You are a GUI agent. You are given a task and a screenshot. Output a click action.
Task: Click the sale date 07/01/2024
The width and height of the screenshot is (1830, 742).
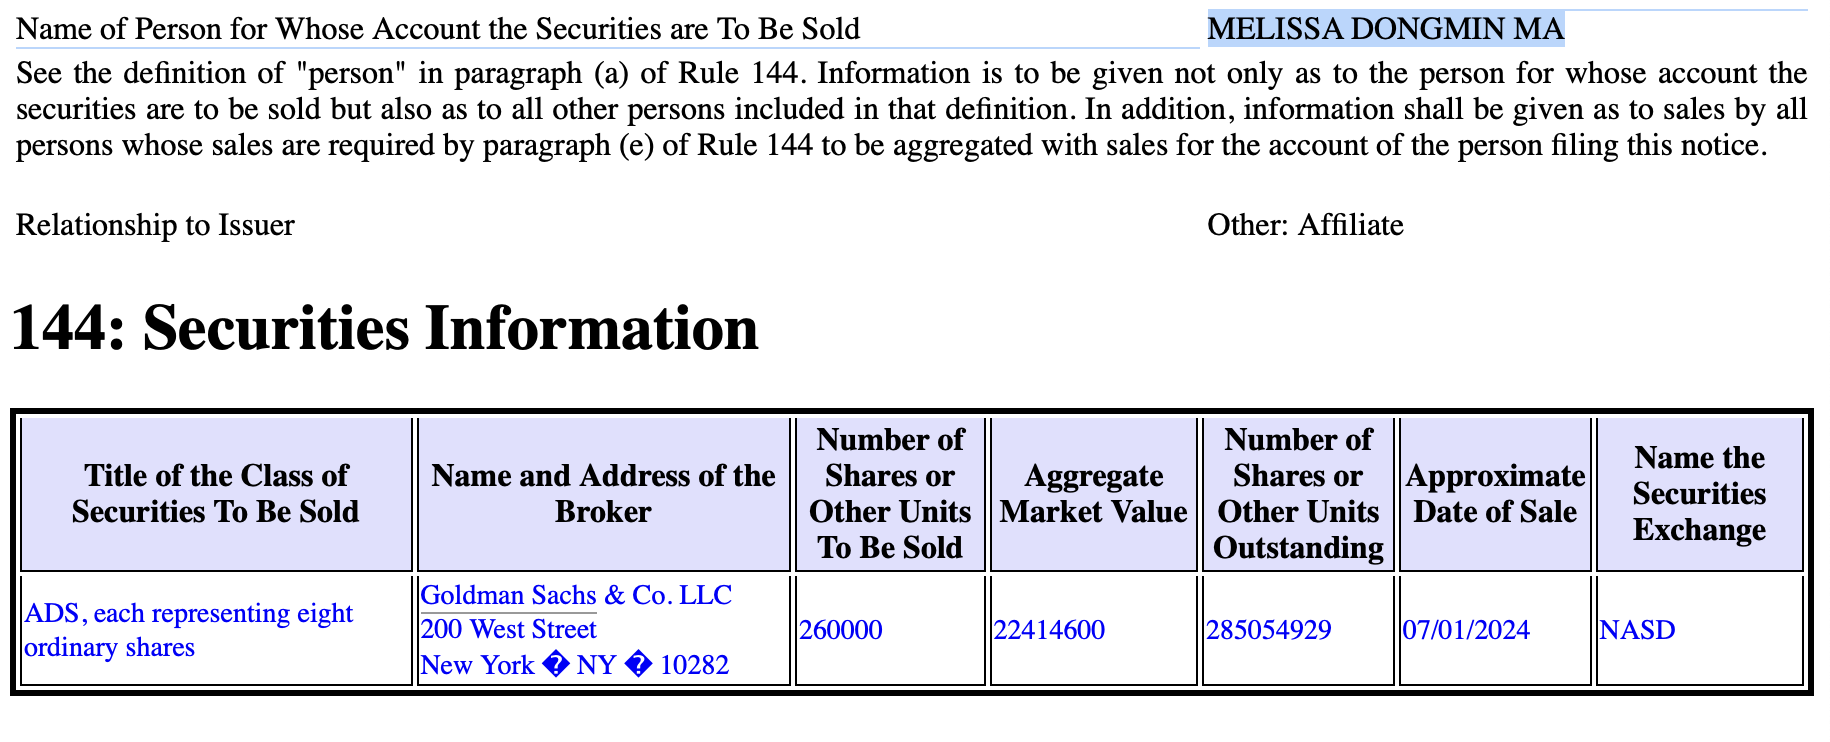coord(1466,630)
